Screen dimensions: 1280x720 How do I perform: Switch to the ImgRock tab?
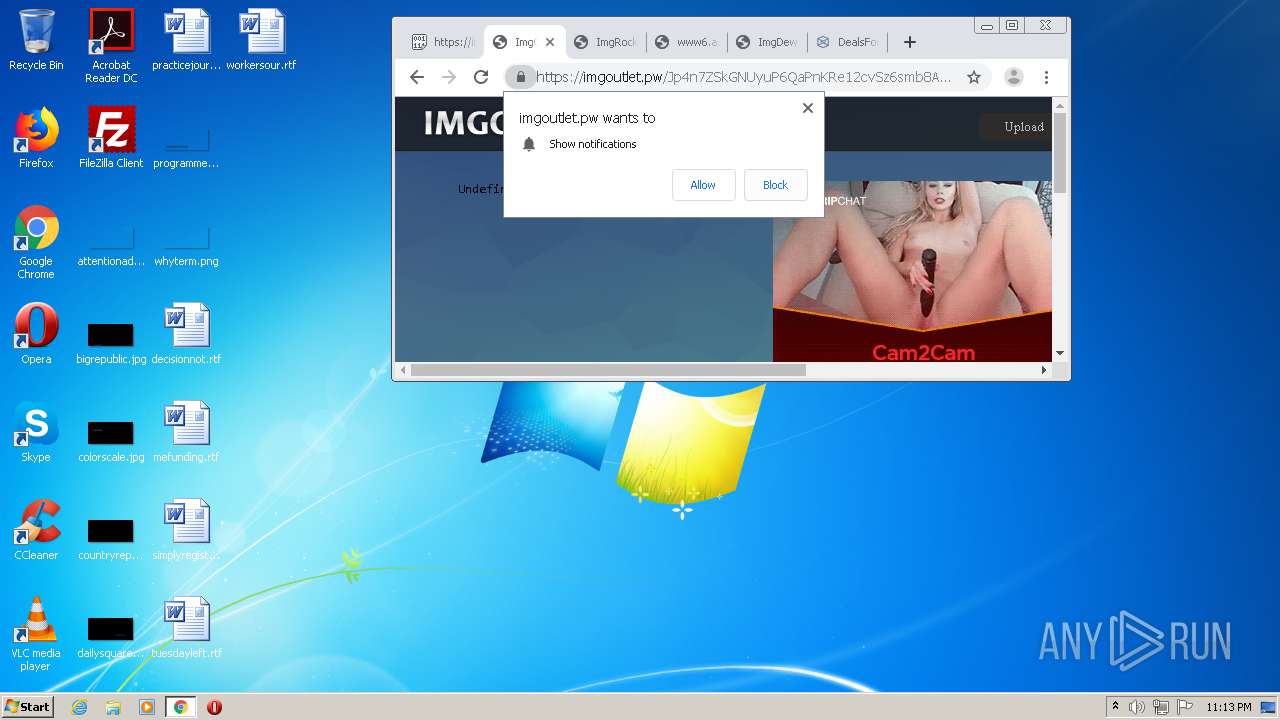606,42
